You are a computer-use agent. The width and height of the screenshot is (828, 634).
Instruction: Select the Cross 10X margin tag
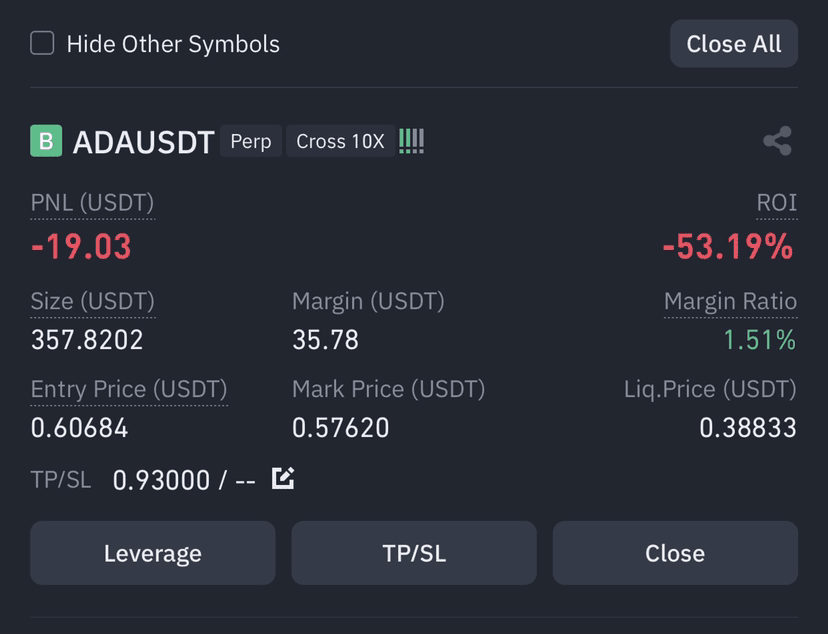[x=340, y=141]
